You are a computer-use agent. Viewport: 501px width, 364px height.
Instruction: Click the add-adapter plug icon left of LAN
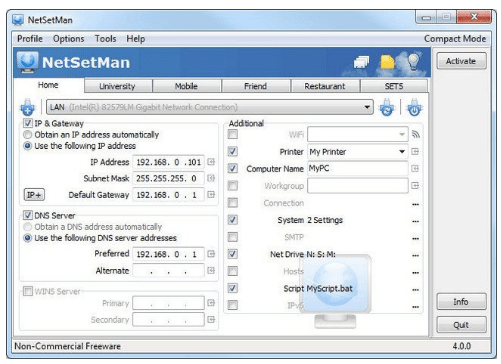28,107
